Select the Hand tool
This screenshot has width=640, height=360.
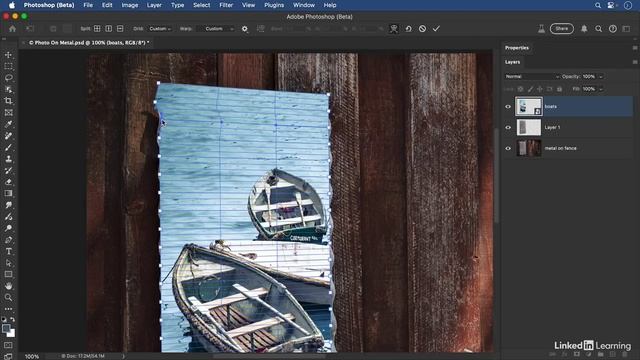pos(8,286)
